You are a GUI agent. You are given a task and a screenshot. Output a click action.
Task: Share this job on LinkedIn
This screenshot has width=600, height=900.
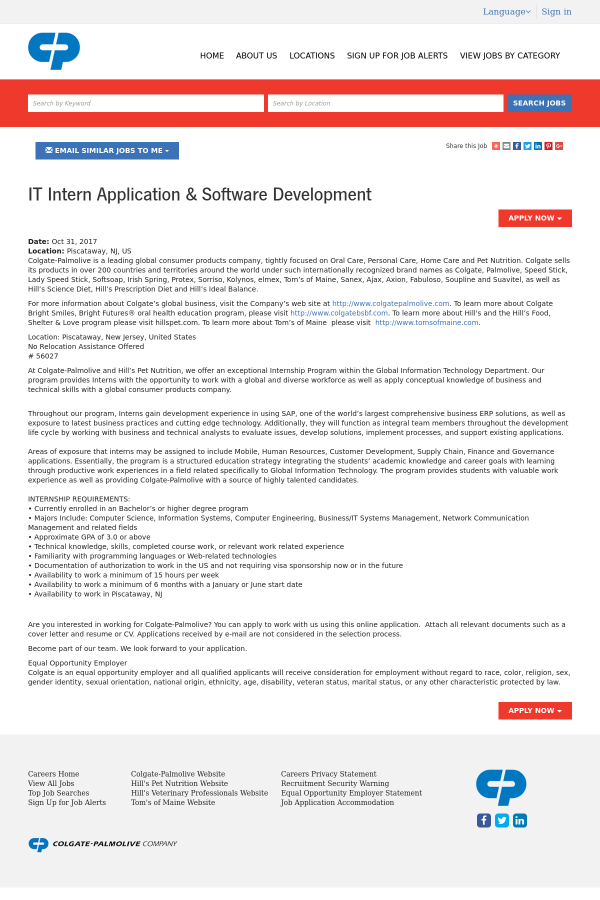coord(538,146)
